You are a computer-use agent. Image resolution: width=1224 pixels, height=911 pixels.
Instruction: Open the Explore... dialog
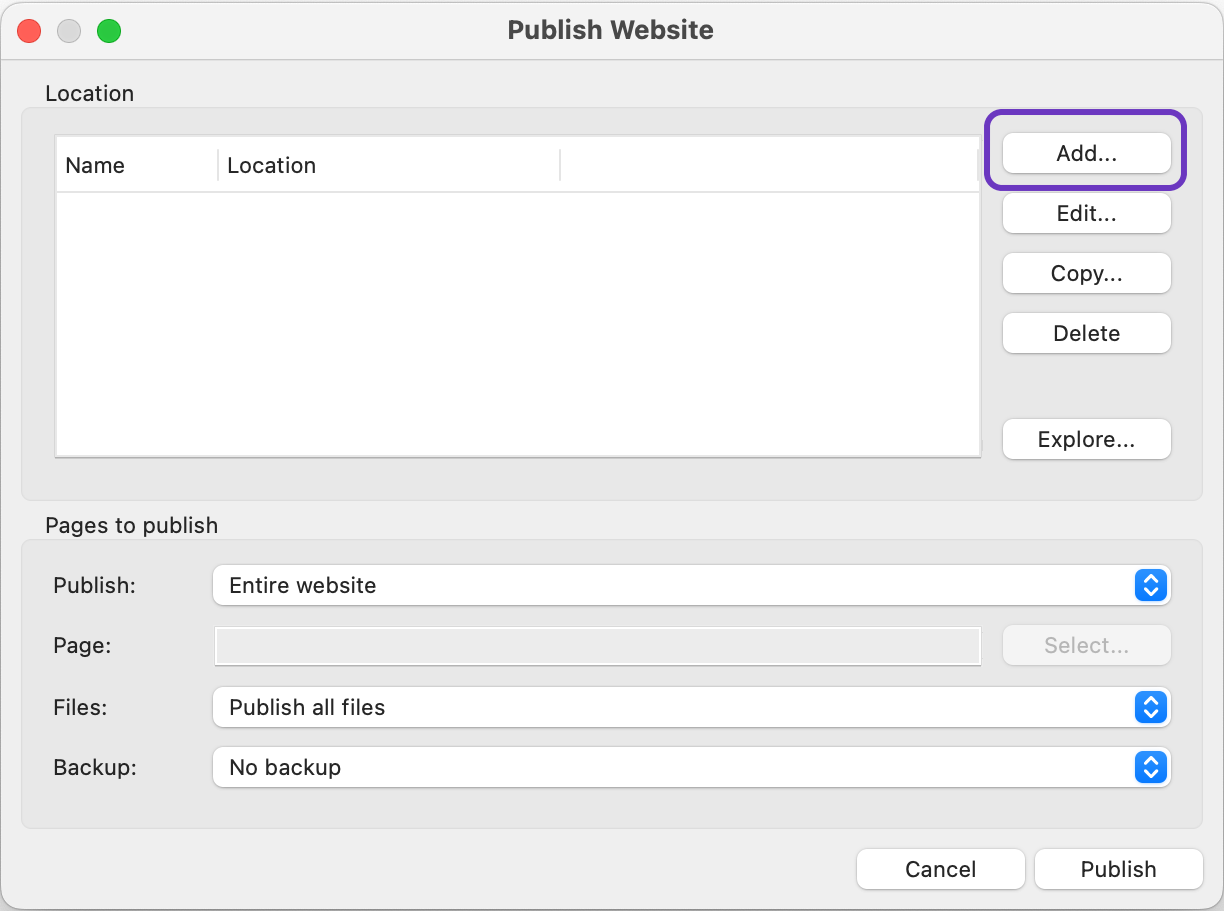pyautogui.click(x=1086, y=440)
